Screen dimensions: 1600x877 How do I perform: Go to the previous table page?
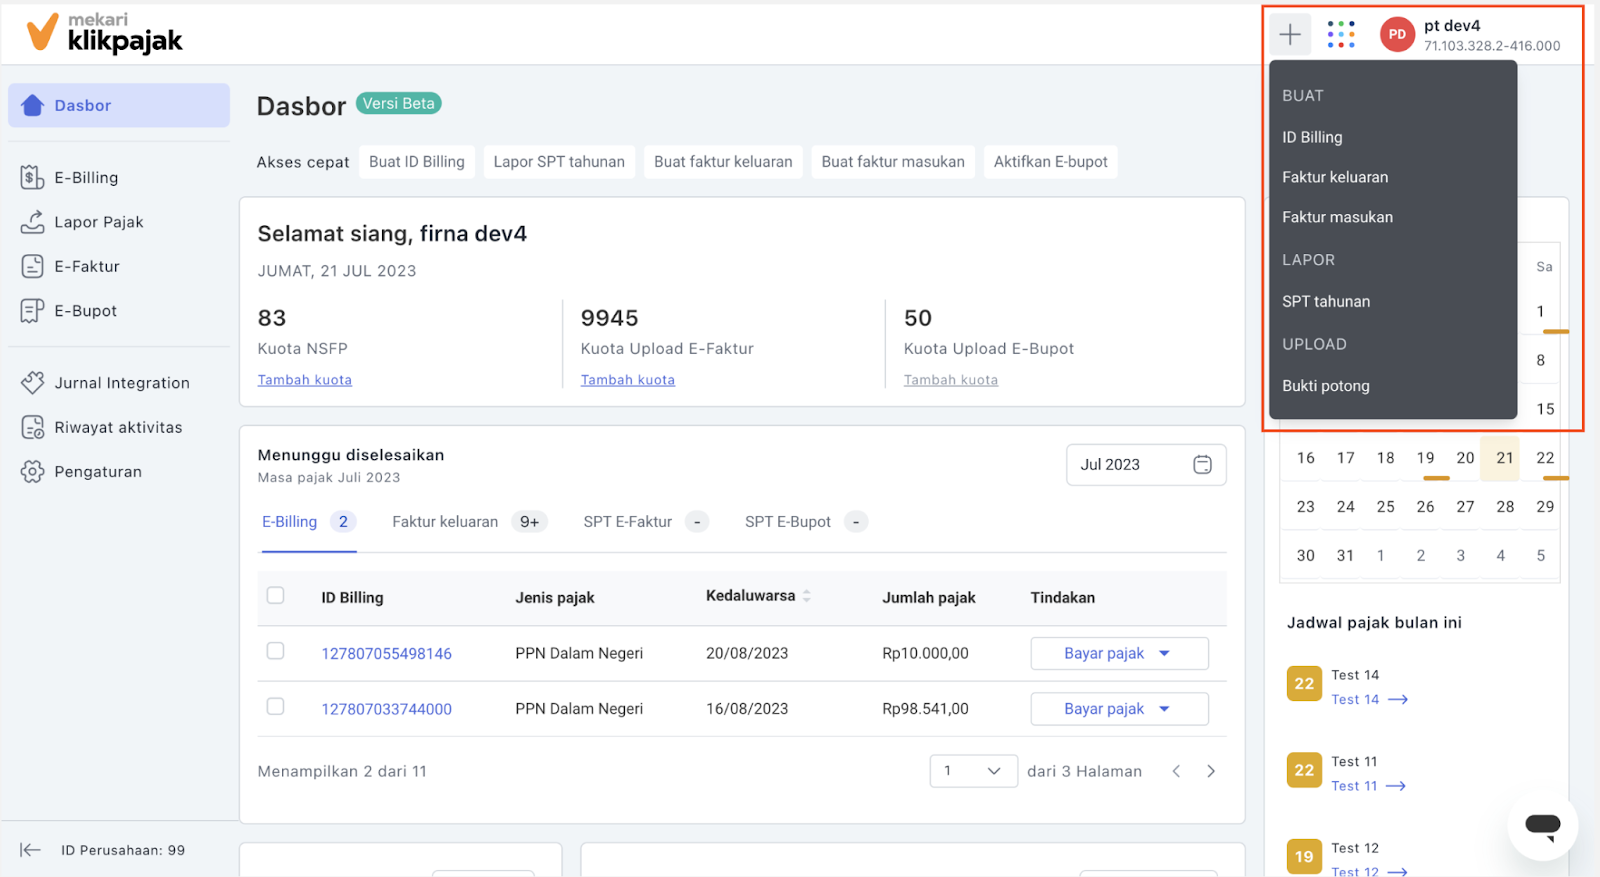pyautogui.click(x=1176, y=771)
